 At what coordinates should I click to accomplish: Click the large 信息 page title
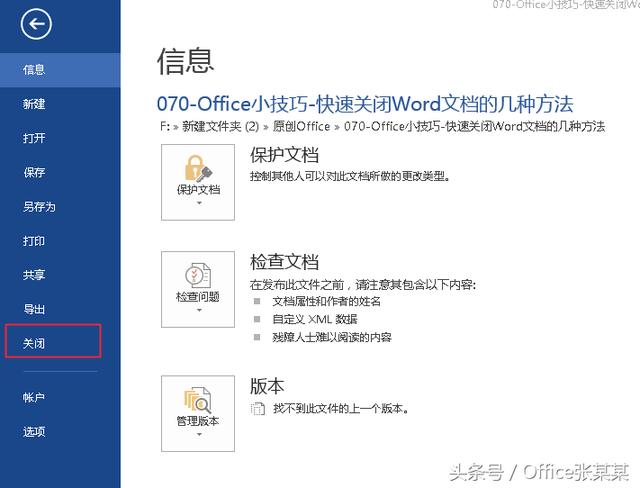coord(185,61)
